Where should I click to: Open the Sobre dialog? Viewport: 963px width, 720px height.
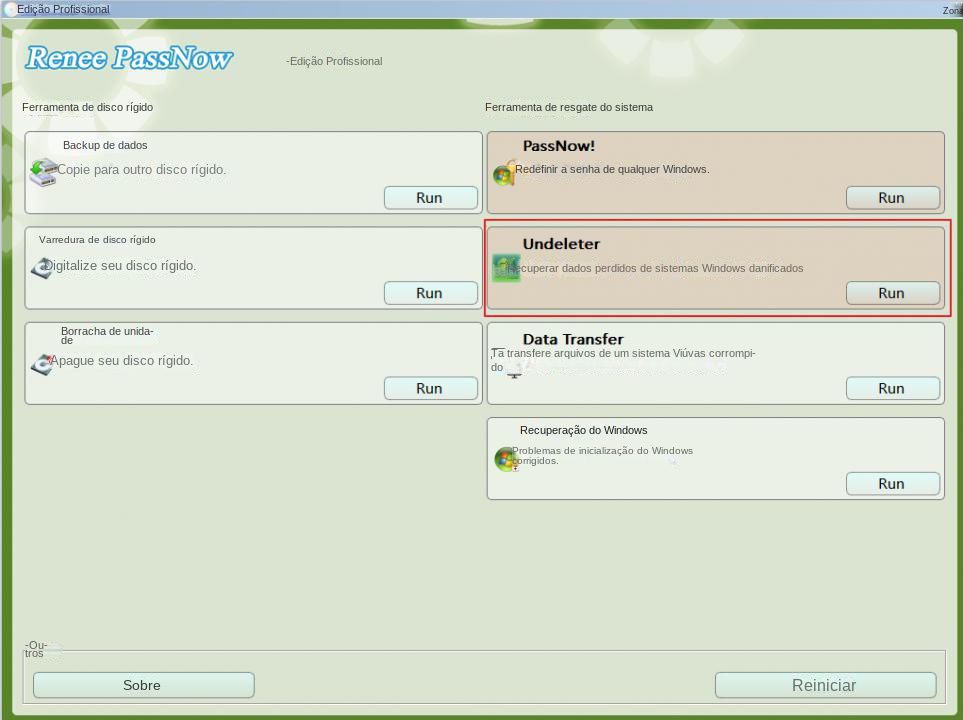(x=142, y=685)
